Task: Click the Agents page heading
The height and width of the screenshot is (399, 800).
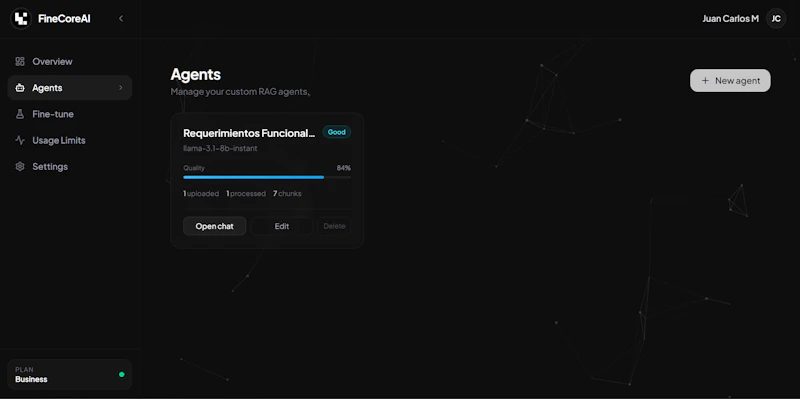Action: click(195, 74)
